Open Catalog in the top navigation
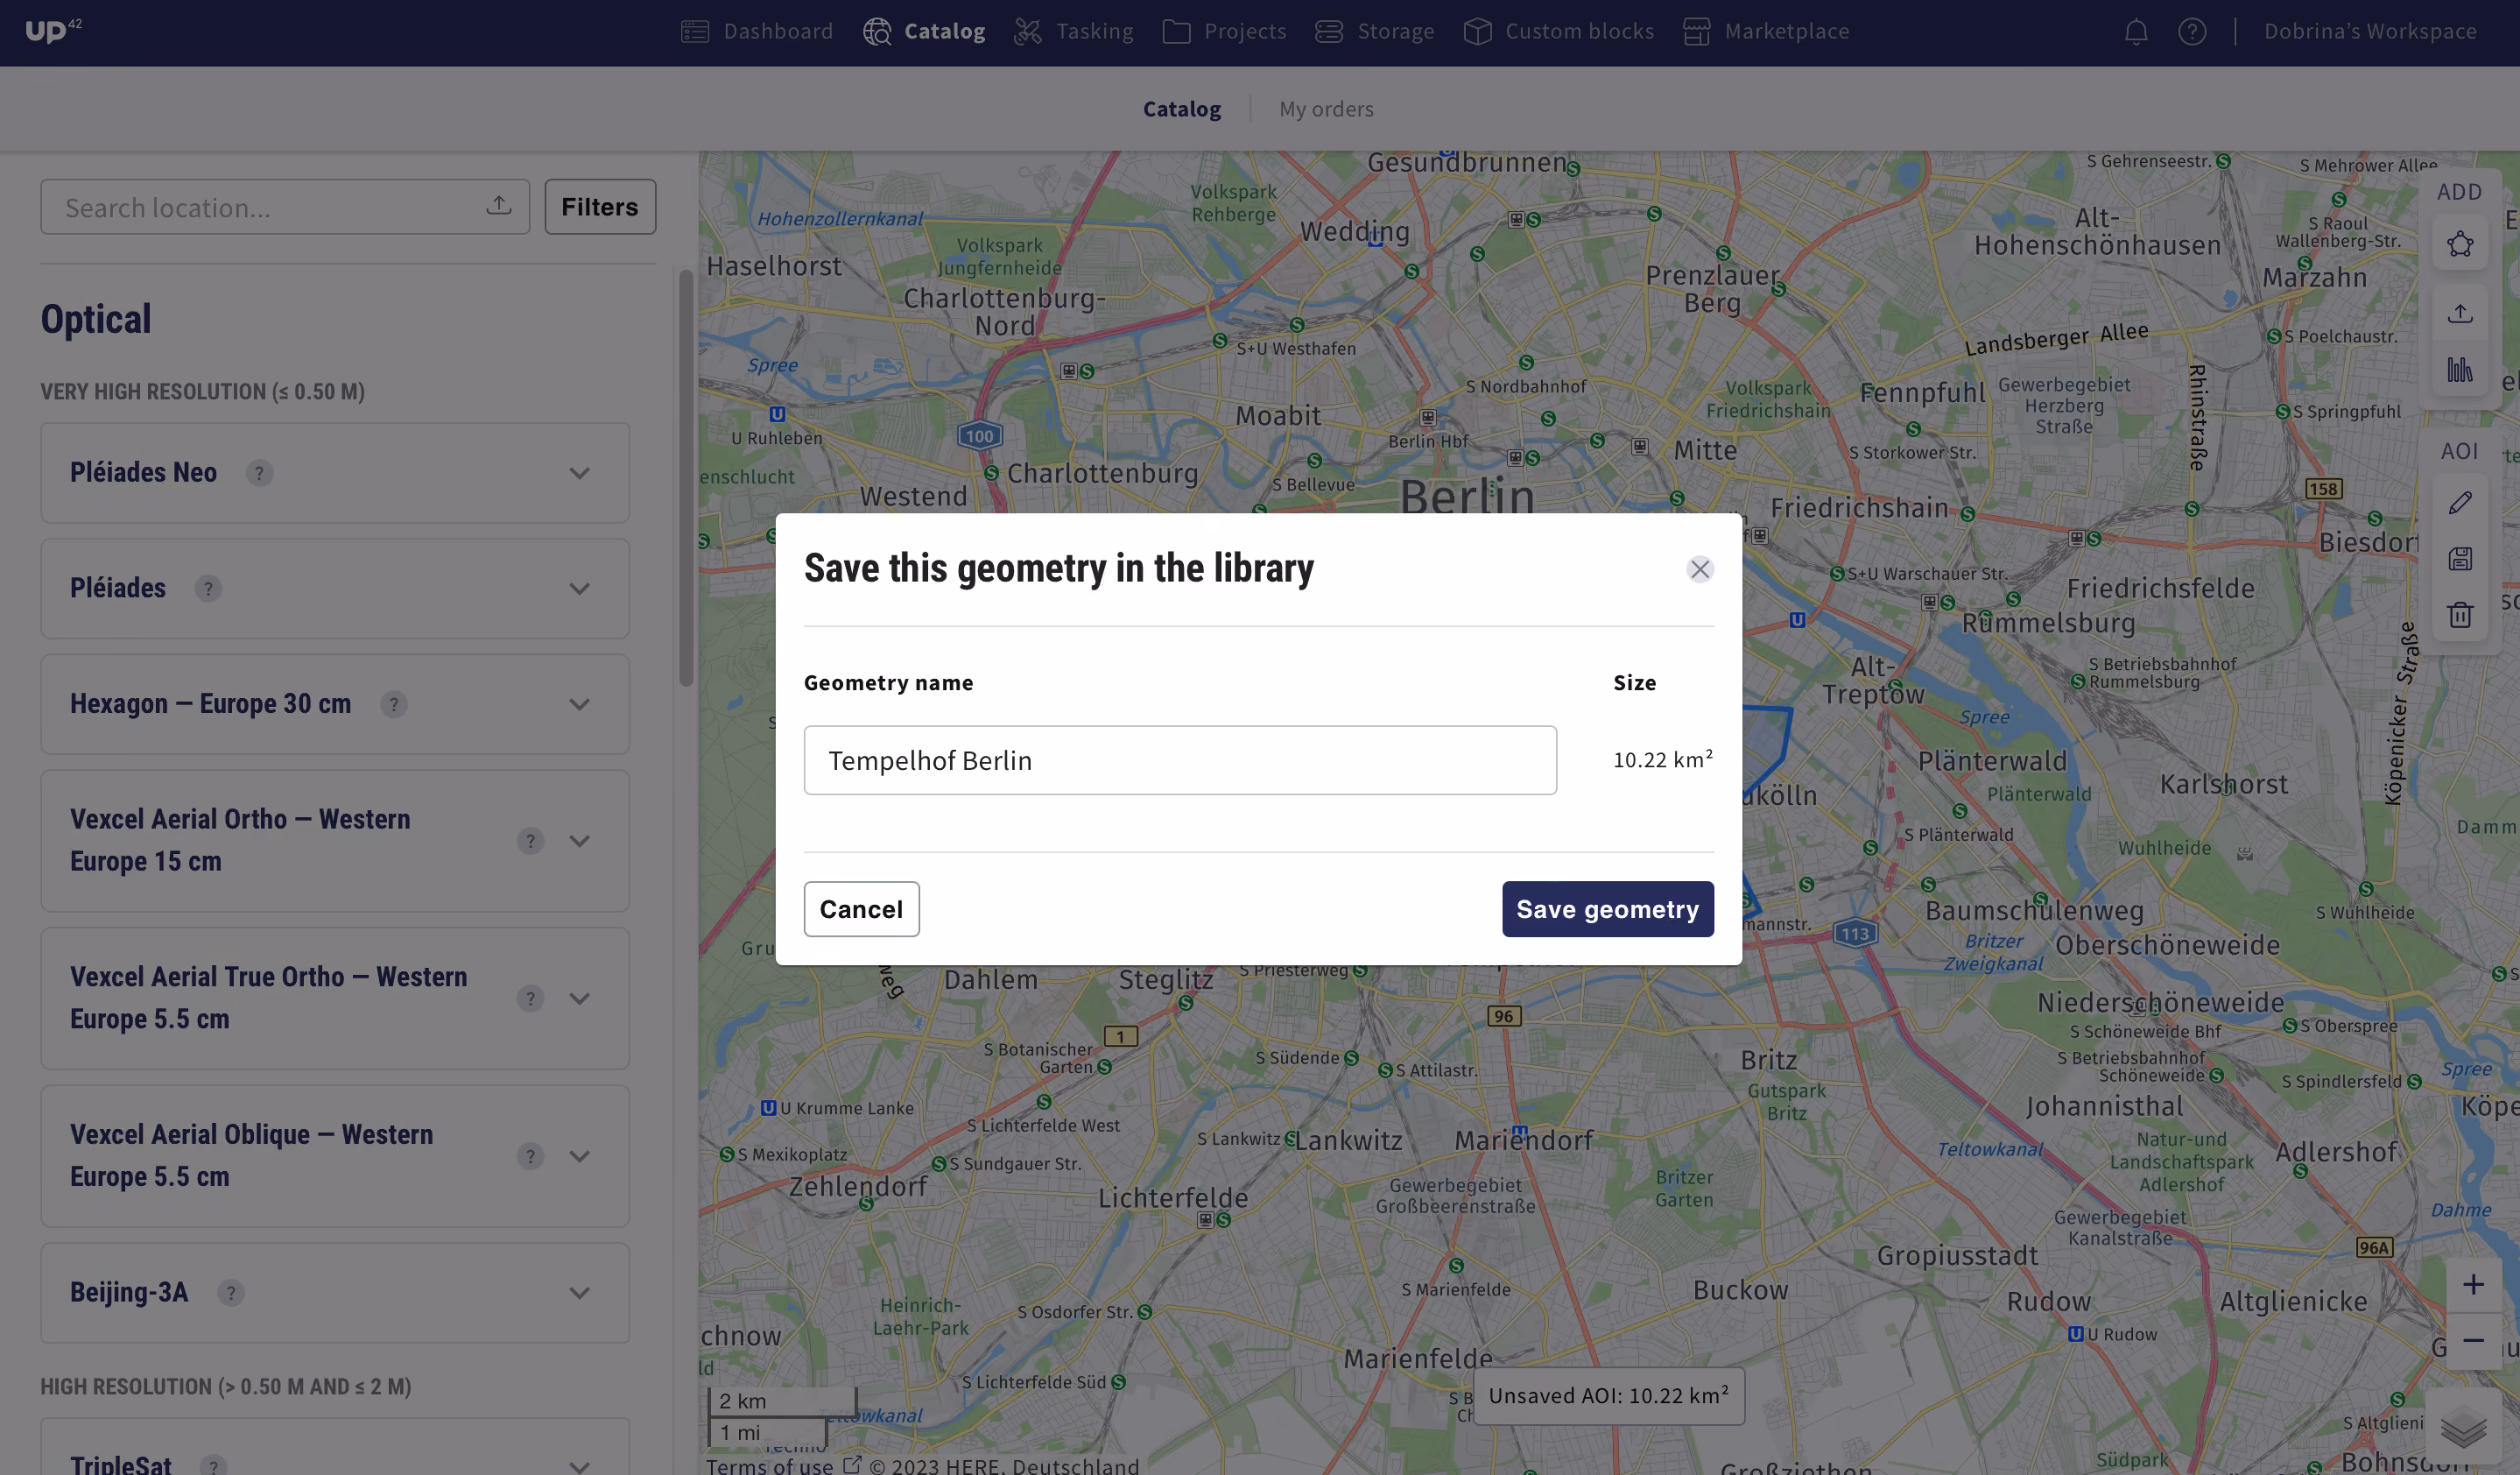 click(925, 31)
